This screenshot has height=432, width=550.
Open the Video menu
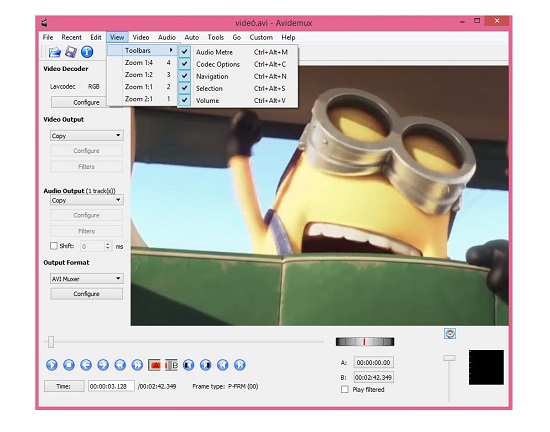pyautogui.click(x=141, y=37)
